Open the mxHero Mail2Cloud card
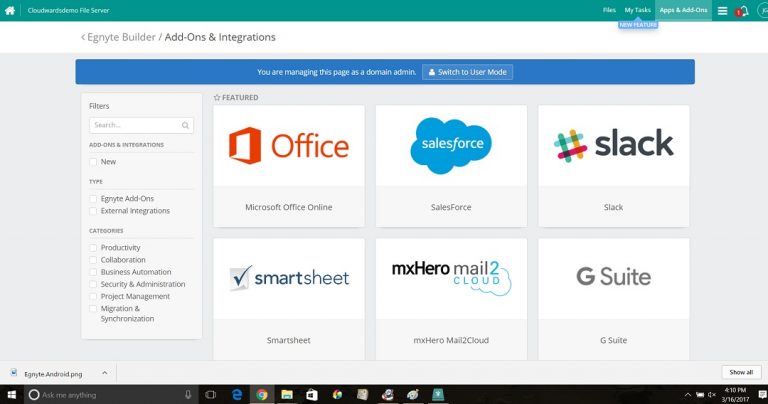Viewport: 768px width, 404px height. 451,299
